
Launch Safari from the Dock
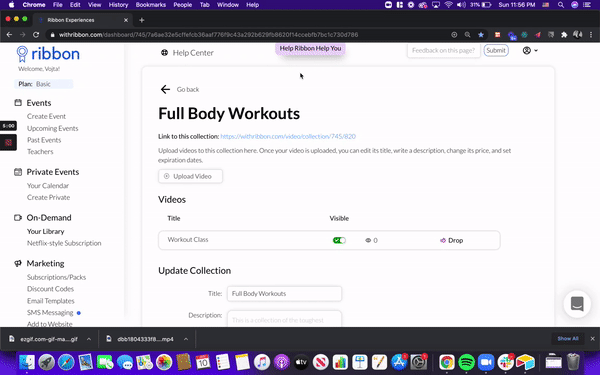click(66, 362)
